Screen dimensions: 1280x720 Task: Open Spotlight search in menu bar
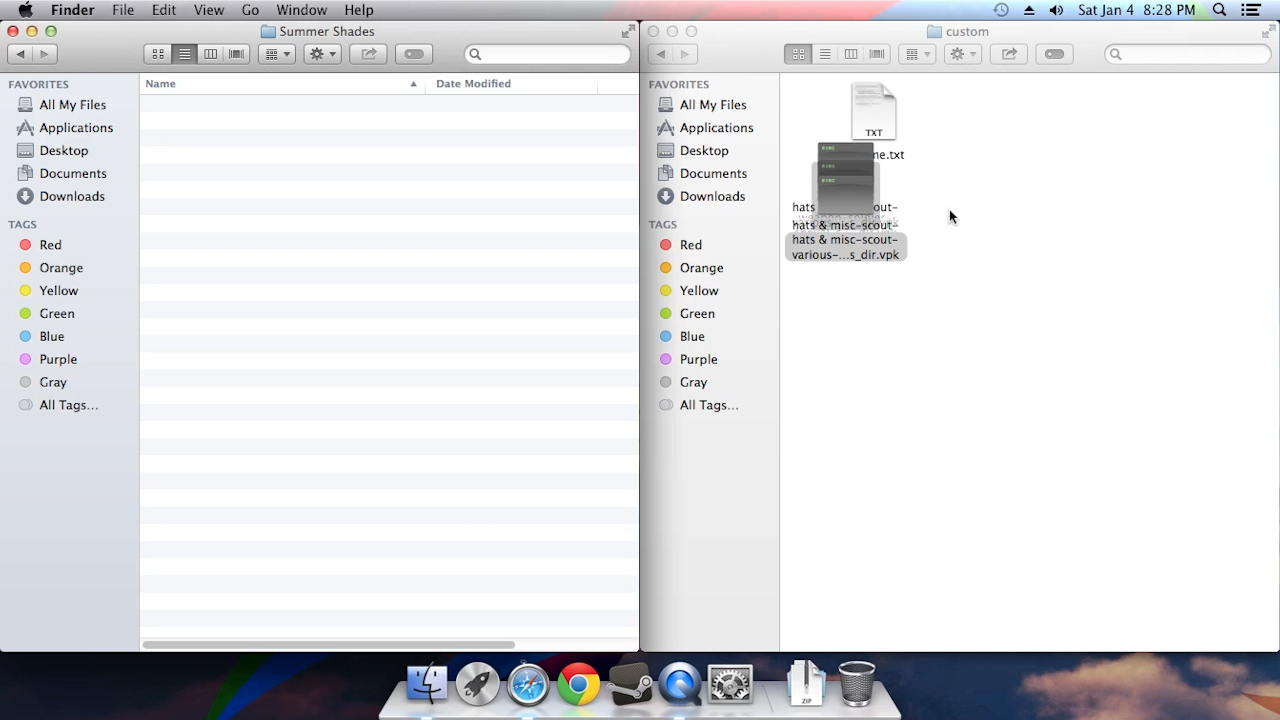[x=1219, y=10]
